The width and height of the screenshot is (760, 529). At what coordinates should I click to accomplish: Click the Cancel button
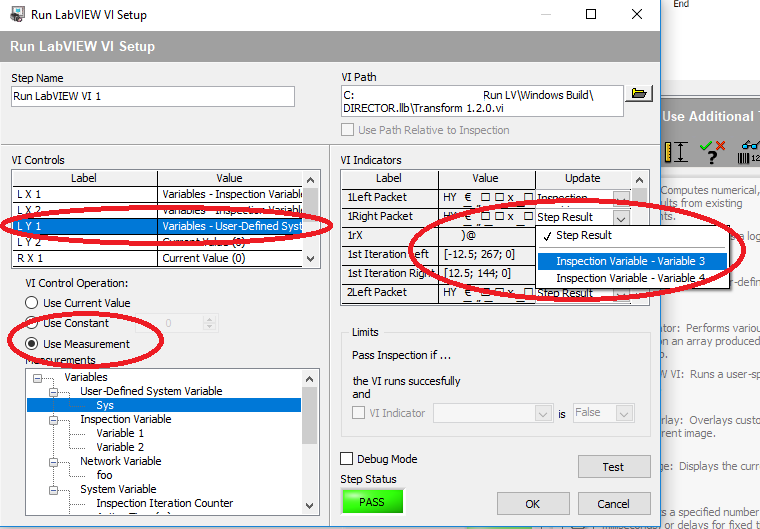point(614,504)
